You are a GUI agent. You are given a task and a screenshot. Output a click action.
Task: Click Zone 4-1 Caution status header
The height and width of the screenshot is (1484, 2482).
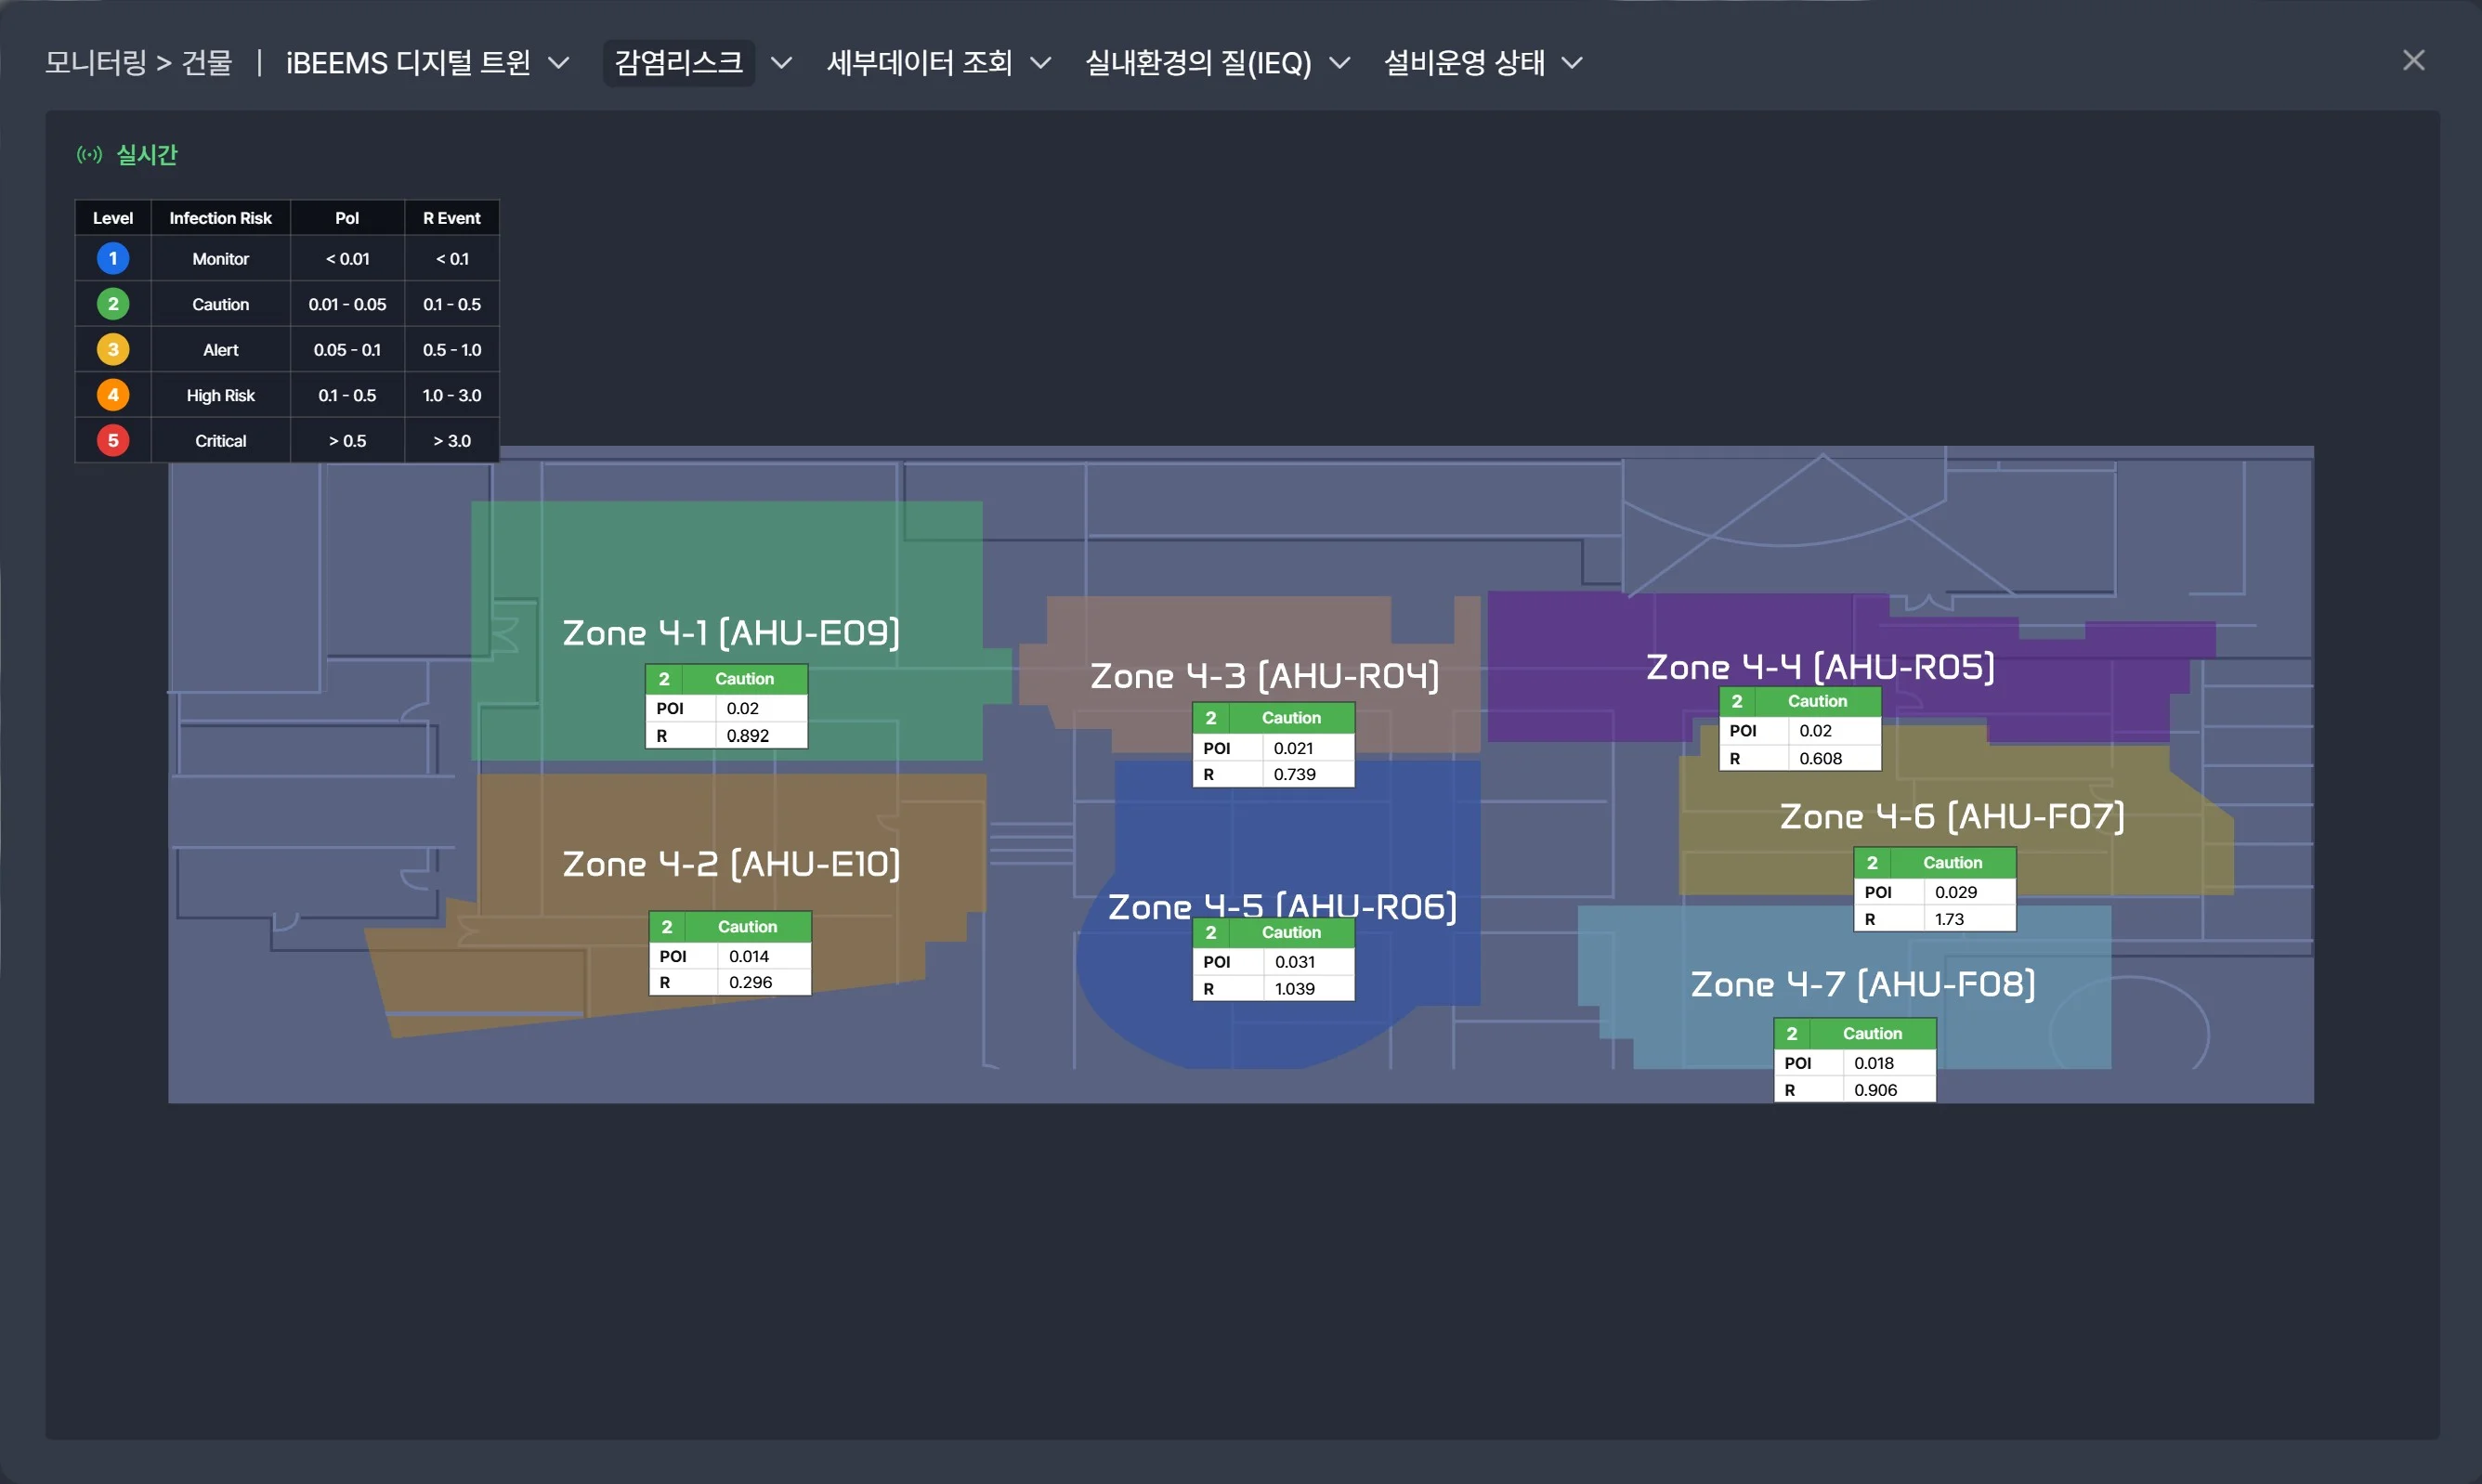(x=726, y=679)
